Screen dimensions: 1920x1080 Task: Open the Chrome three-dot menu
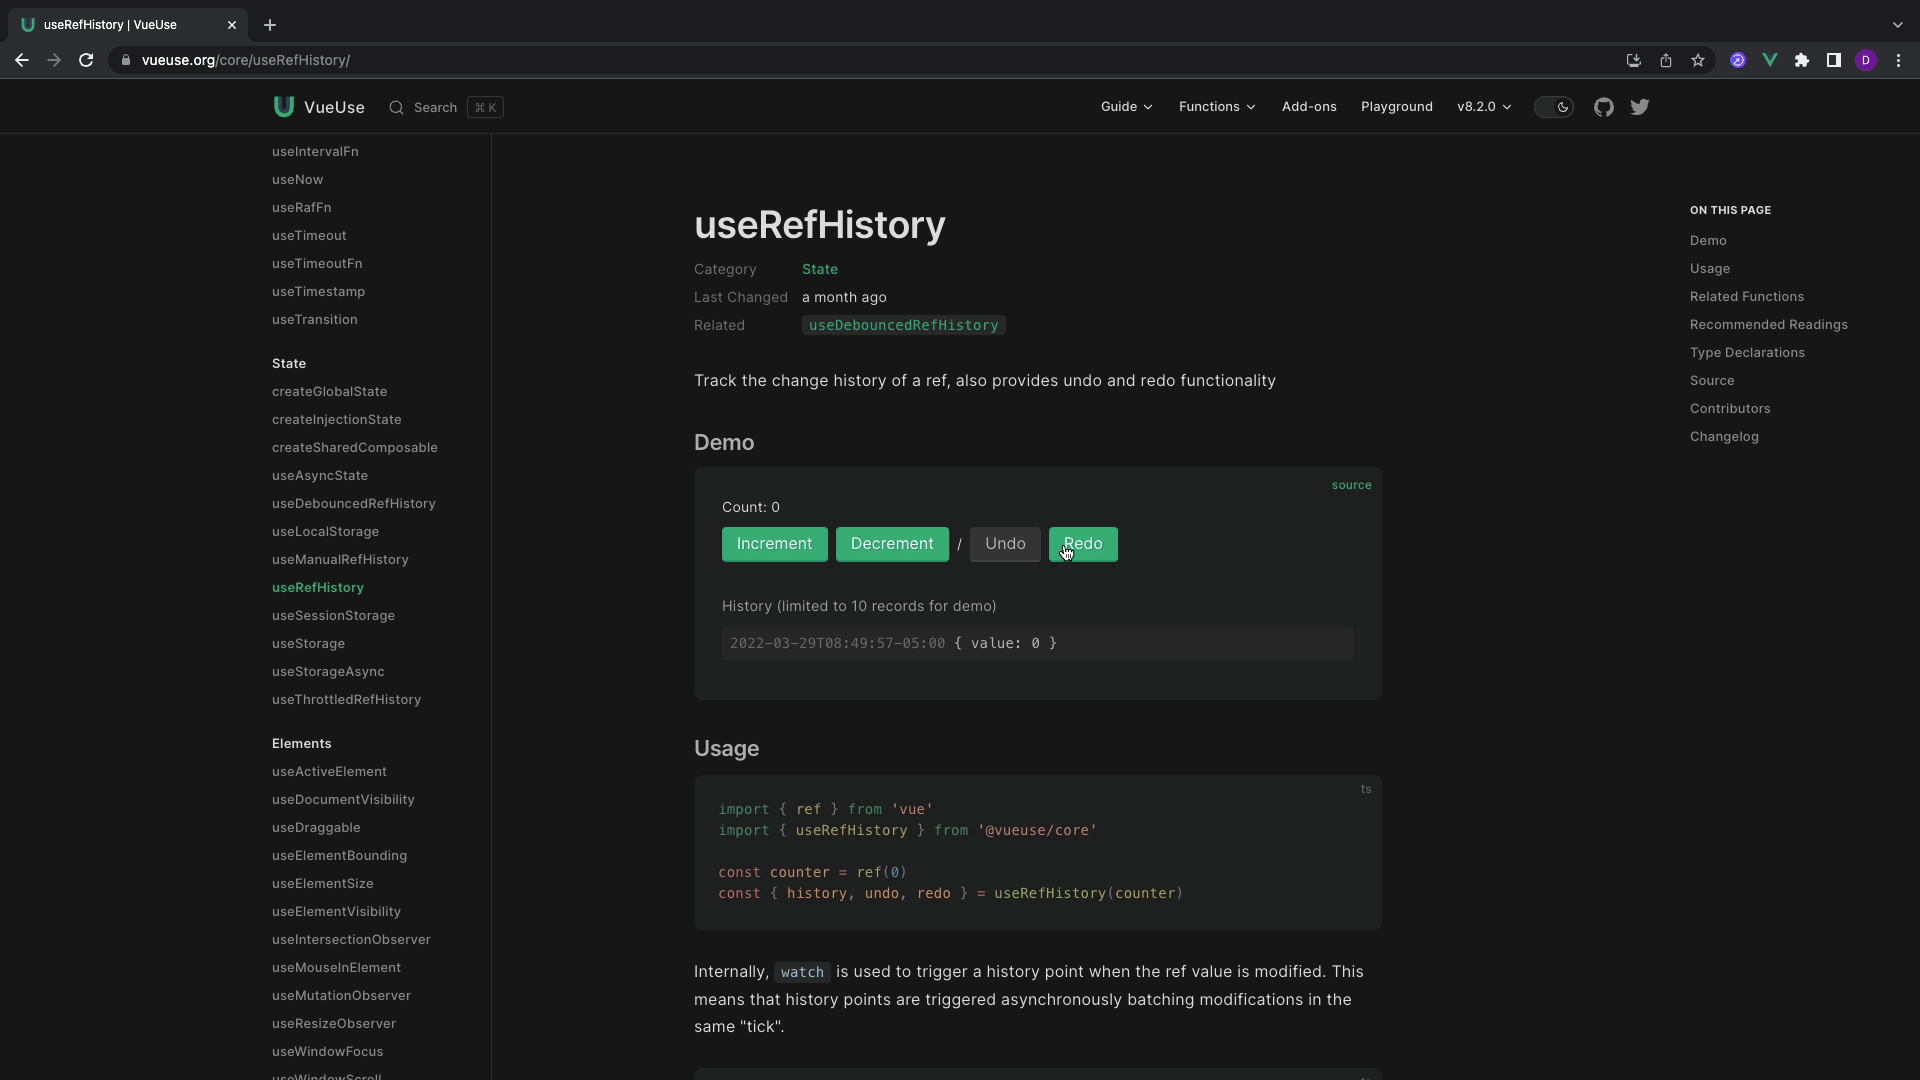click(x=1899, y=60)
